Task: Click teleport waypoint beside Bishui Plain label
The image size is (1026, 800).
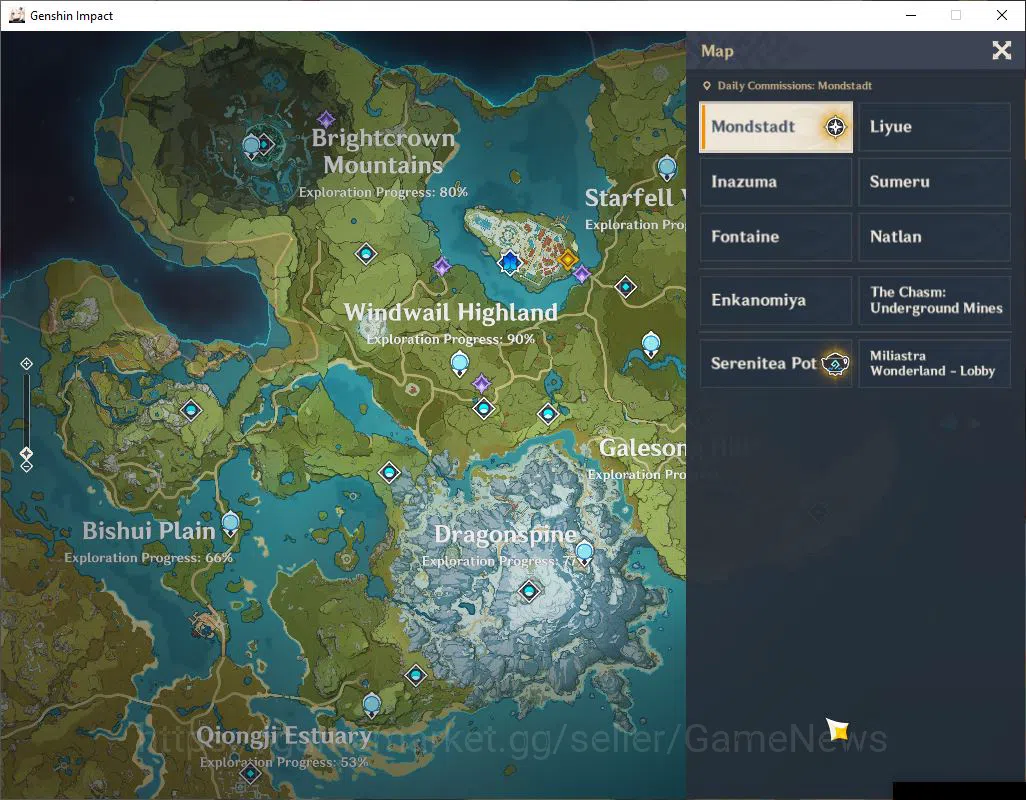Action: tap(230, 525)
